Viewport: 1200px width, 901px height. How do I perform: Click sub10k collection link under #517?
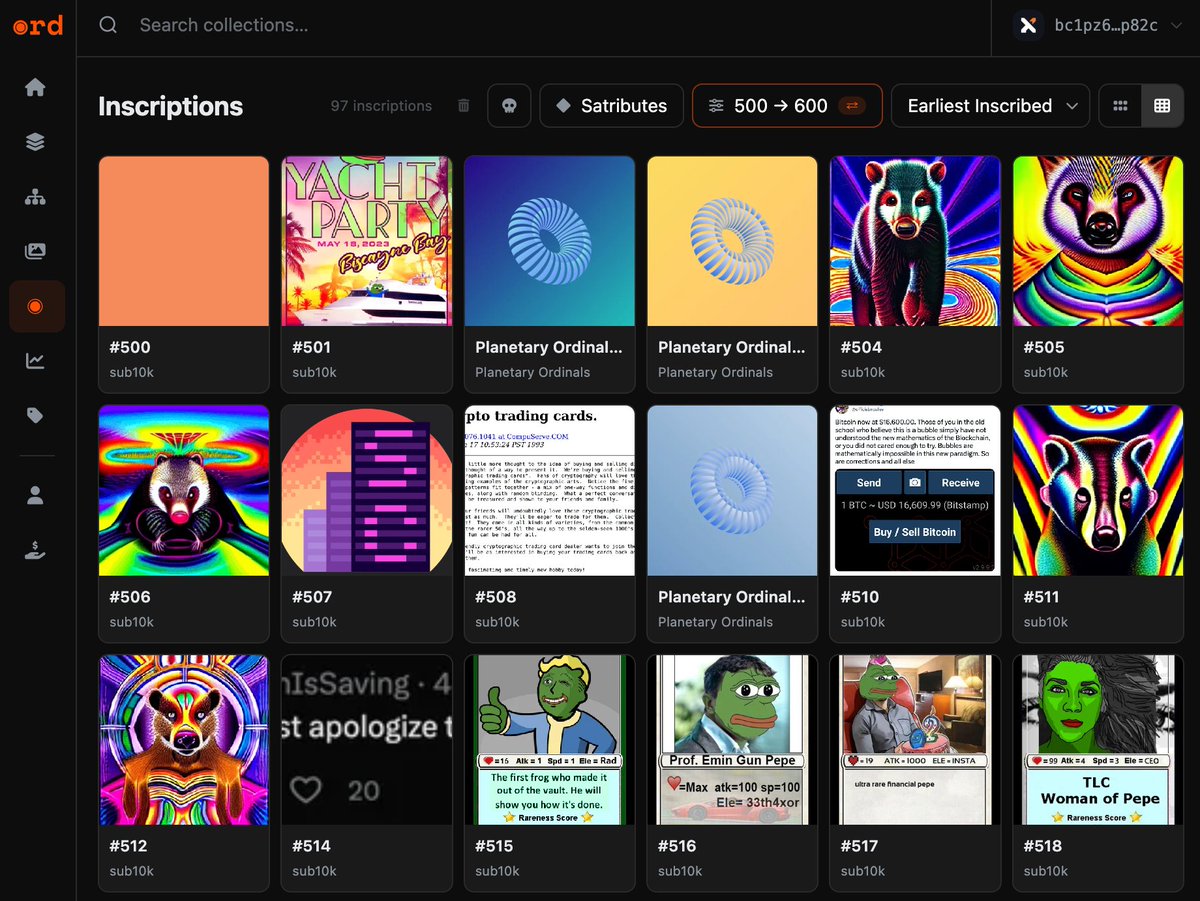[x=862, y=871]
